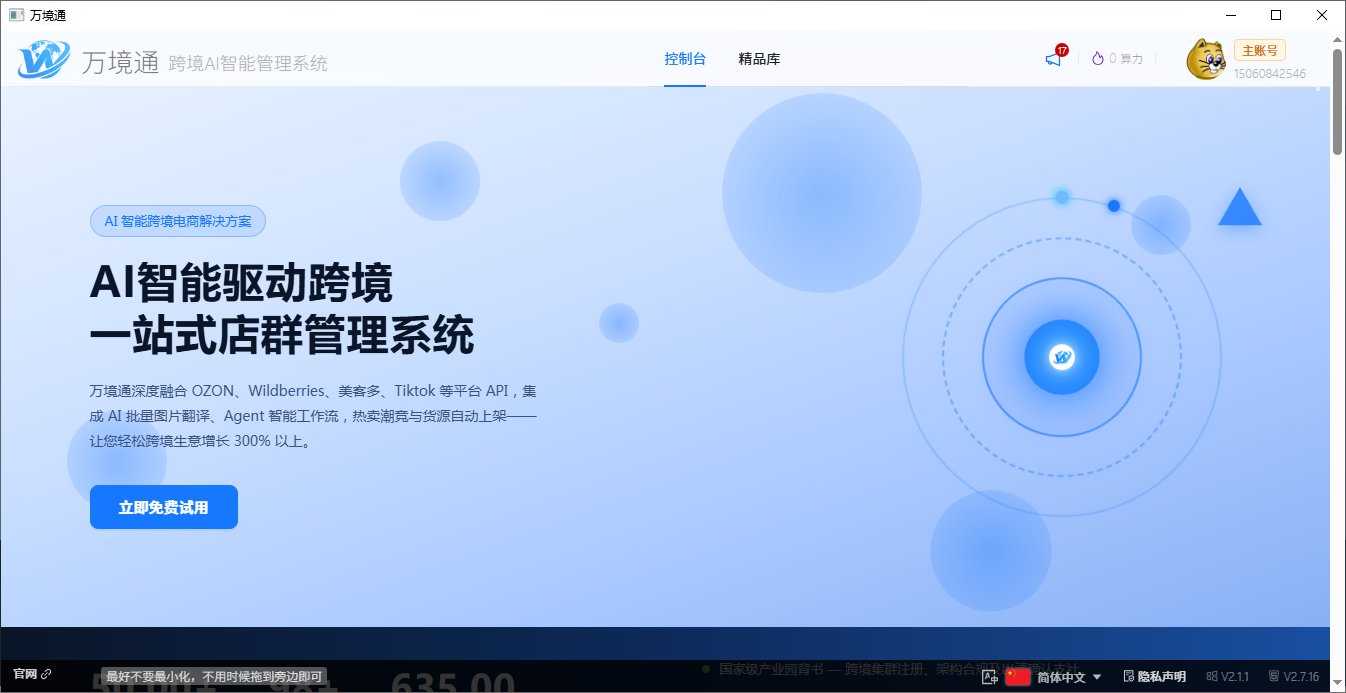Switch to the 精品库 tab
This screenshot has height=693, width=1346.
pos(759,59)
